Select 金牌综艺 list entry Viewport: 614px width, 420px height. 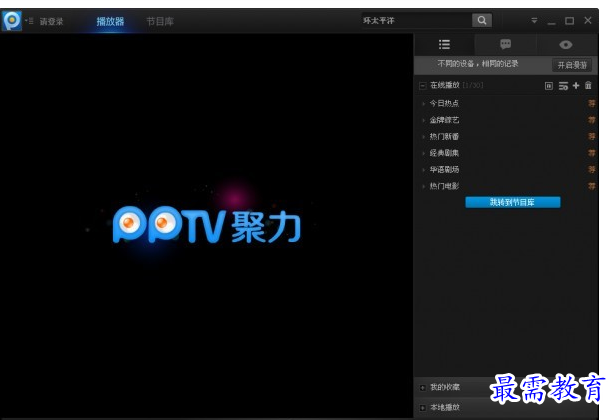pos(444,120)
